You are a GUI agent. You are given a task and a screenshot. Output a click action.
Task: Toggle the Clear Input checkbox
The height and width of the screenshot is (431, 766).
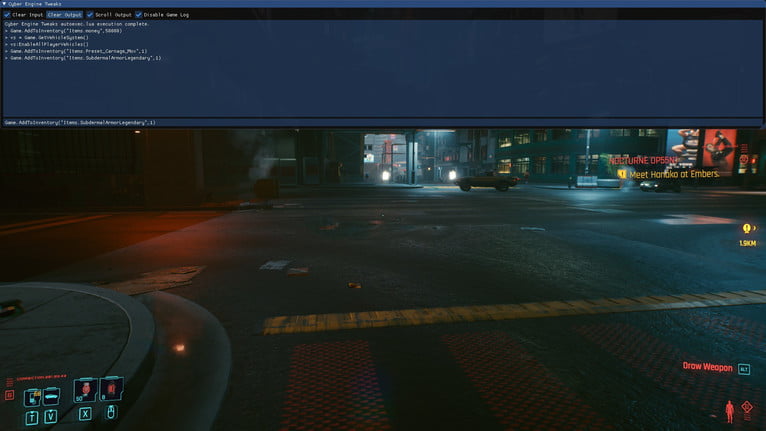(7, 15)
